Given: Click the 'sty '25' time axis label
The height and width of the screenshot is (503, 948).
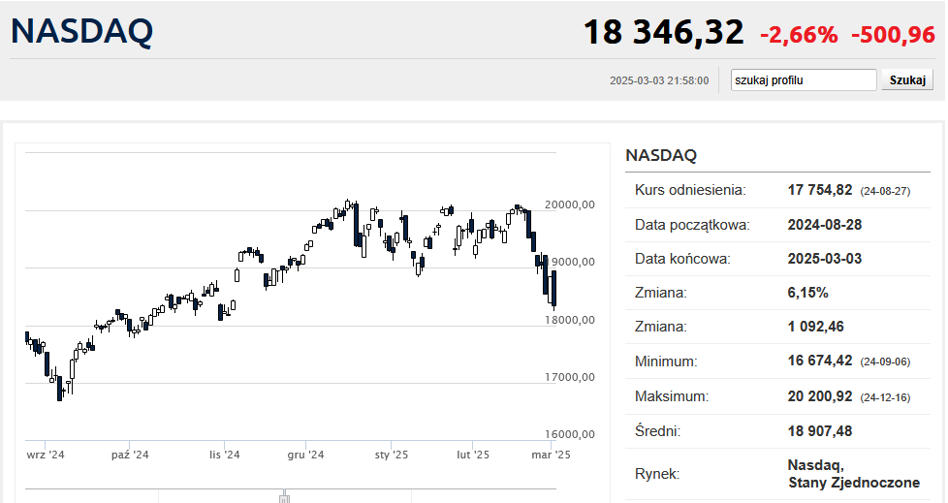Looking at the screenshot, I should pyautogui.click(x=390, y=454).
